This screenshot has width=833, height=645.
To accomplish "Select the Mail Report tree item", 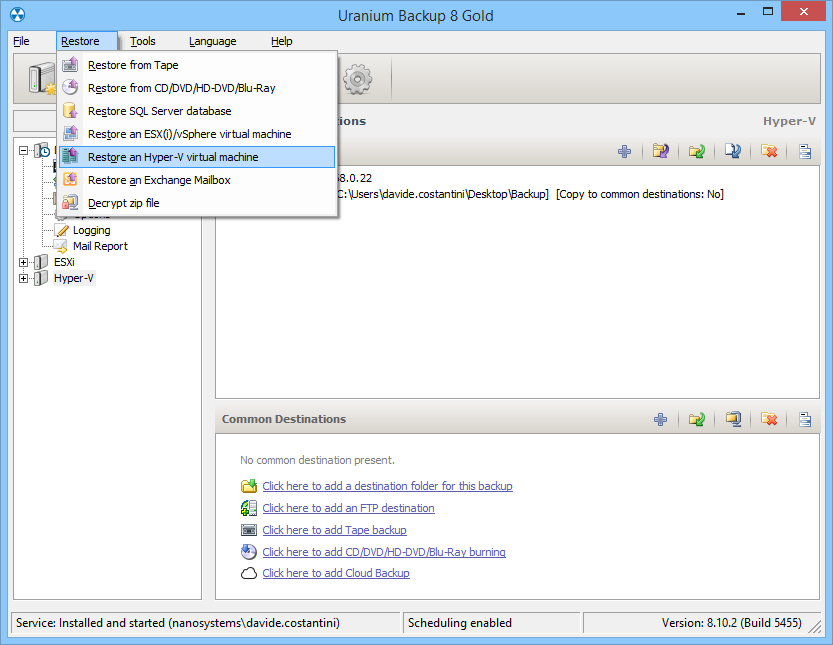I will [x=100, y=246].
